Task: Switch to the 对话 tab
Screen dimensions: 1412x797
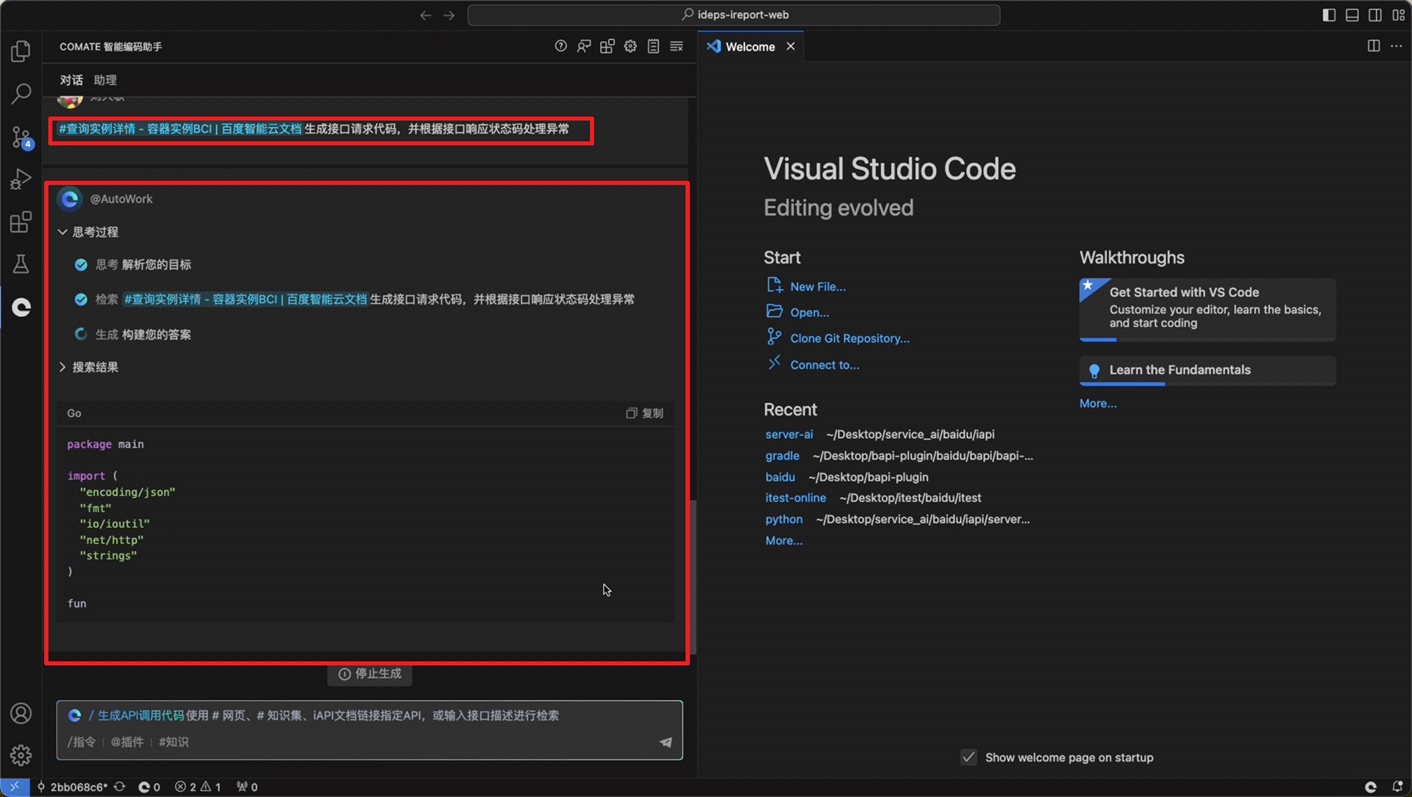Action: (x=71, y=80)
